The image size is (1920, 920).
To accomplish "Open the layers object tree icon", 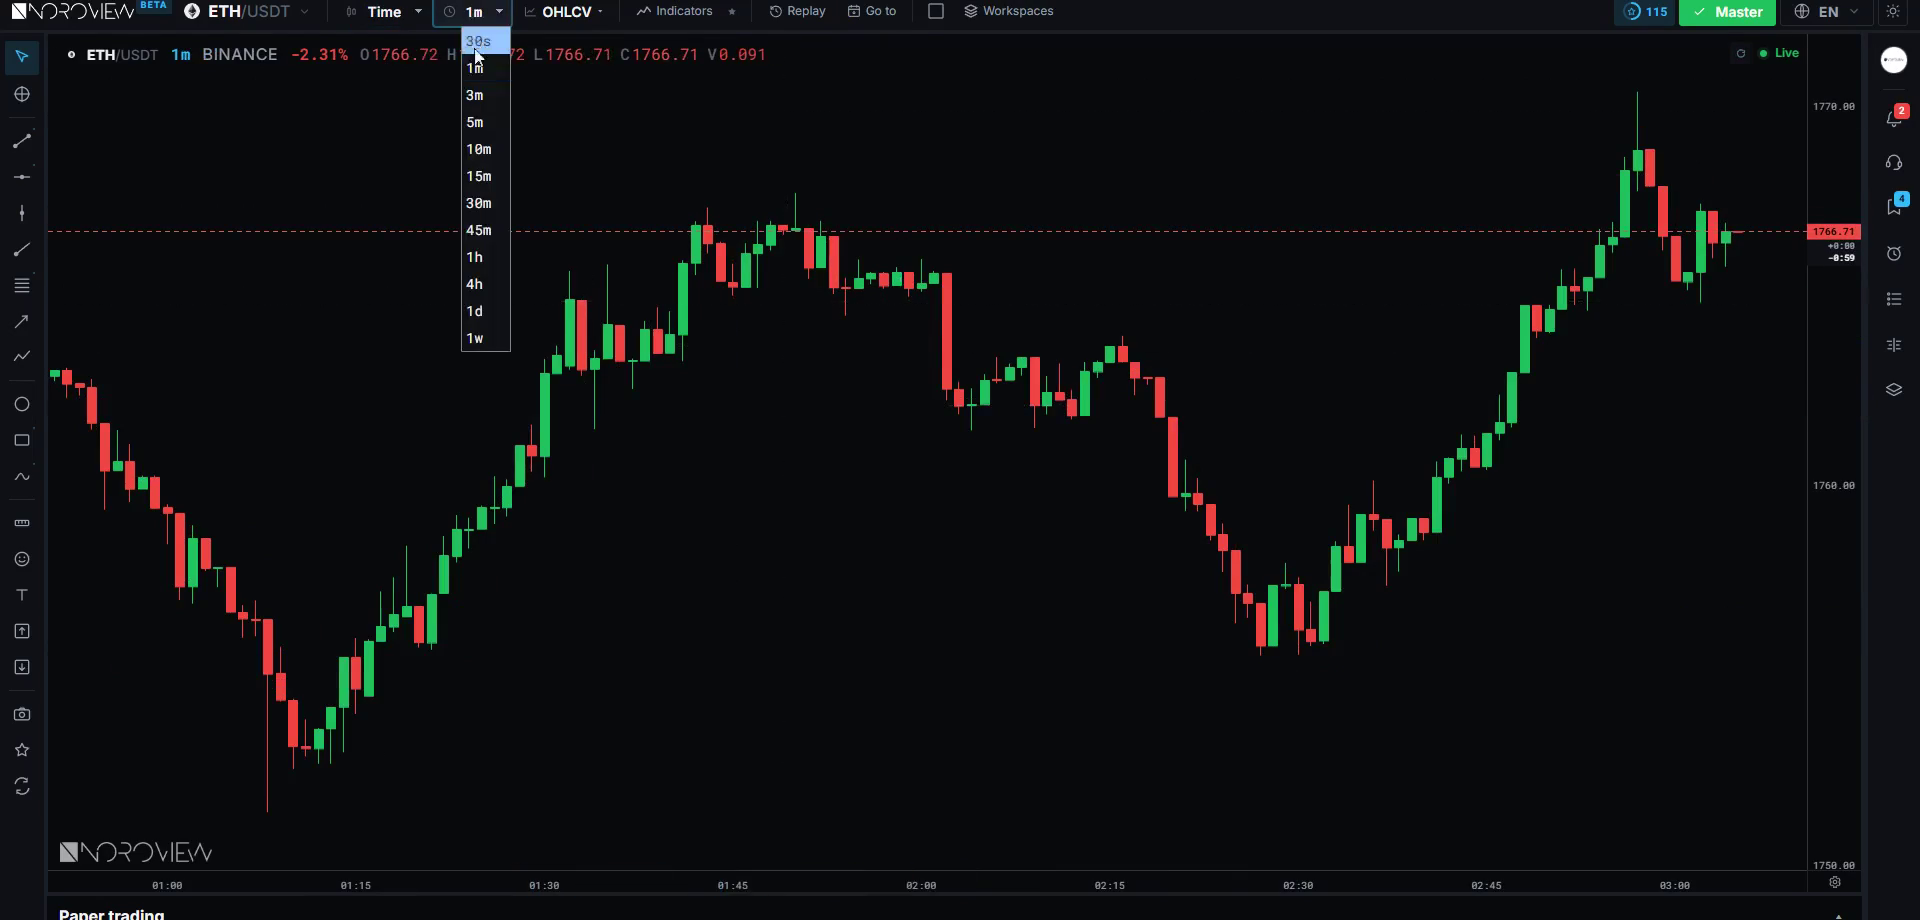I will pos(1894,390).
